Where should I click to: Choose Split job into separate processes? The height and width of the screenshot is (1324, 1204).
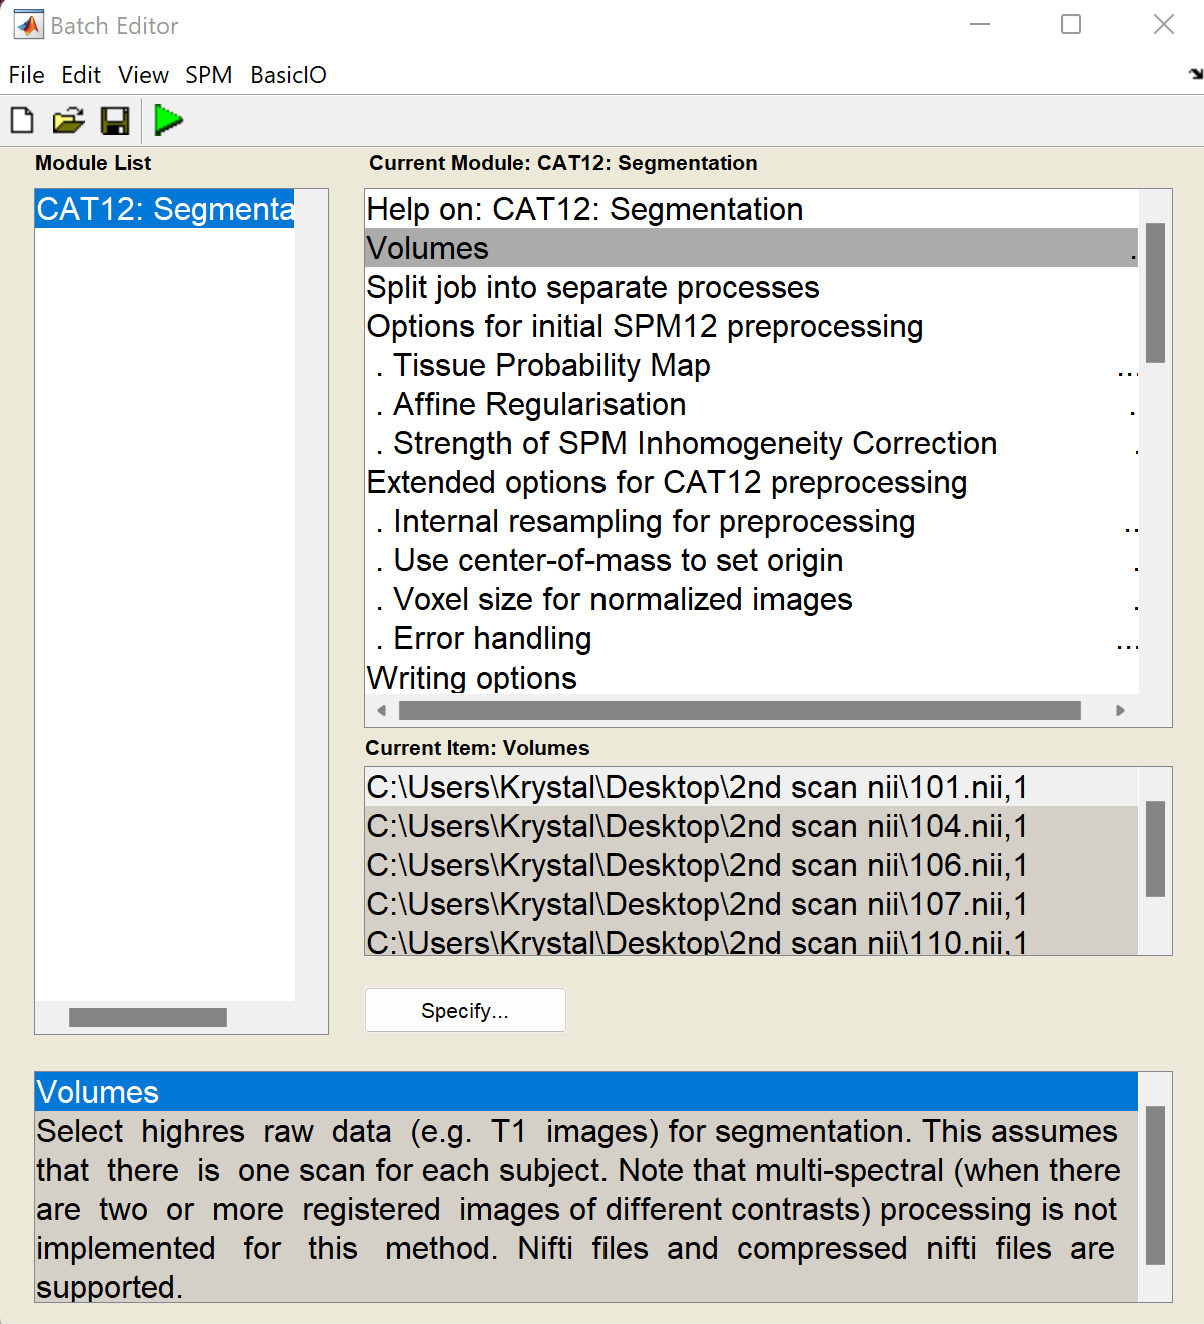(x=593, y=288)
